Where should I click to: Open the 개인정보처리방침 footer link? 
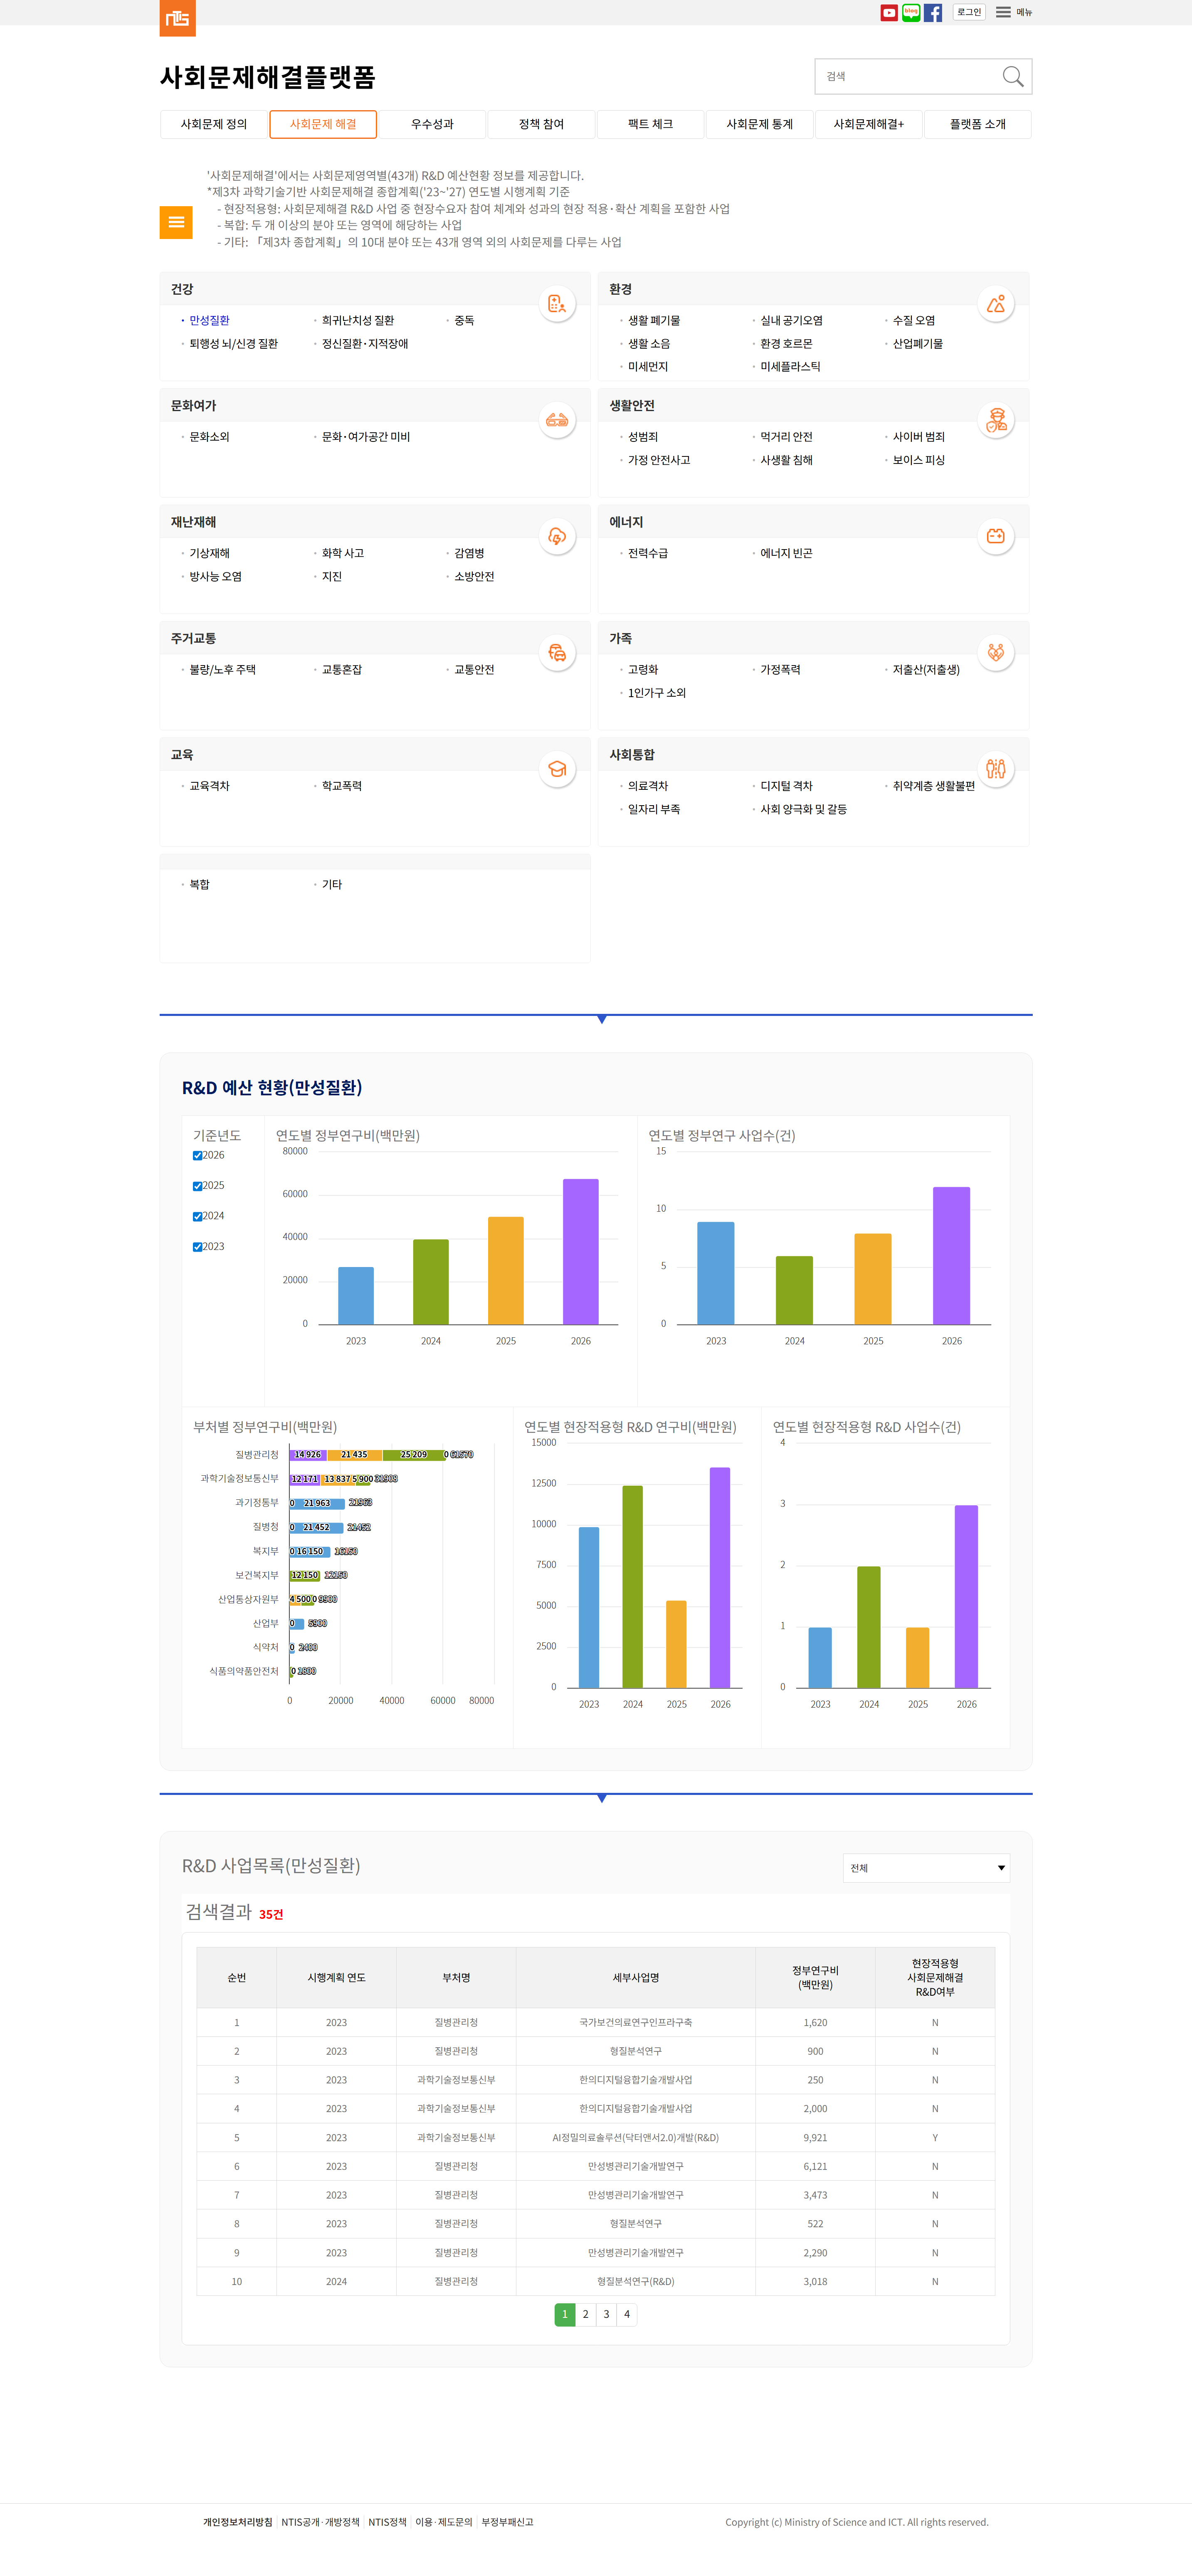tap(238, 2522)
